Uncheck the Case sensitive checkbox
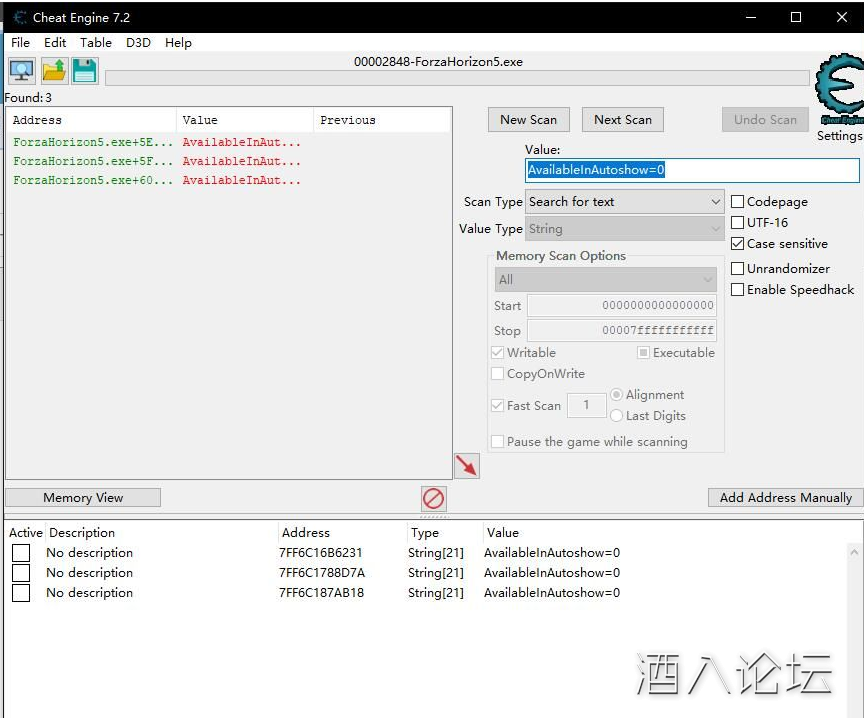The width and height of the screenshot is (864, 718). click(737, 244)
